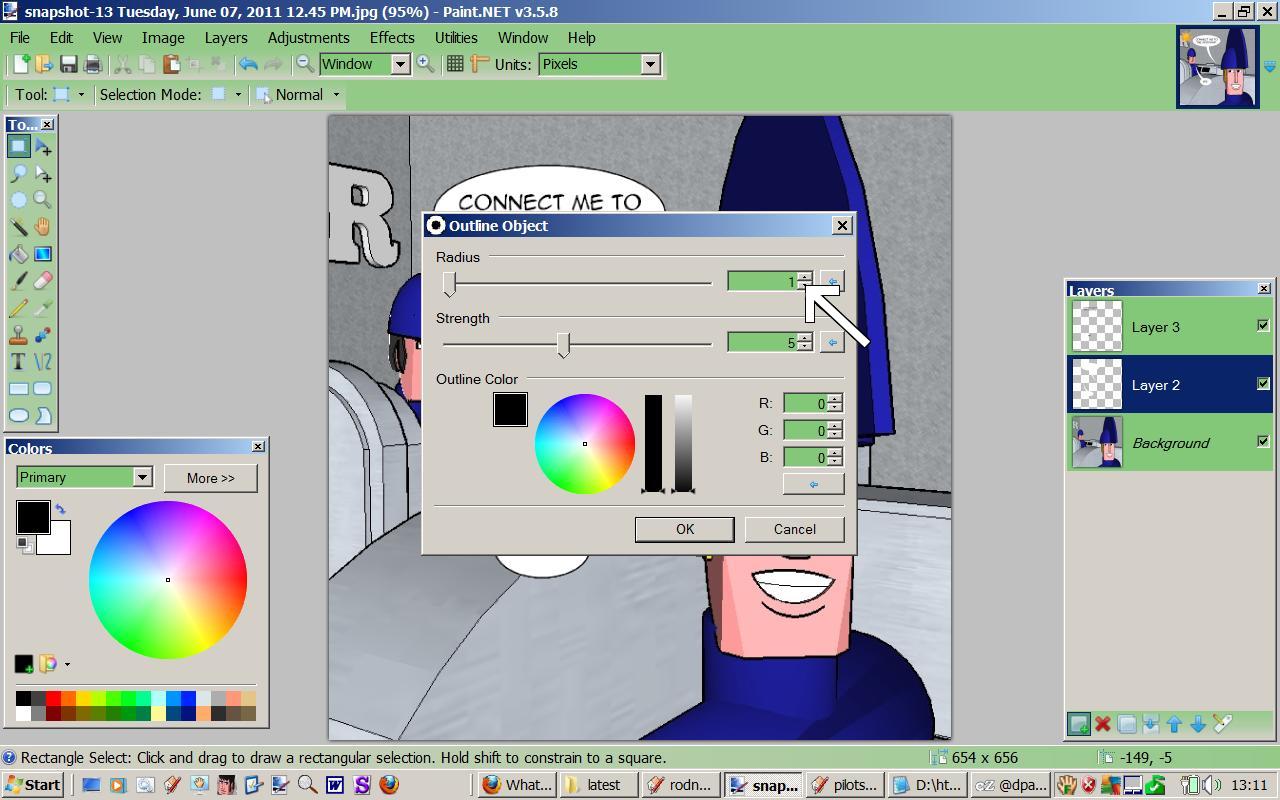Open the Adjustments menu
This screenshot has height=800, width=1280.
coord(308,37)
